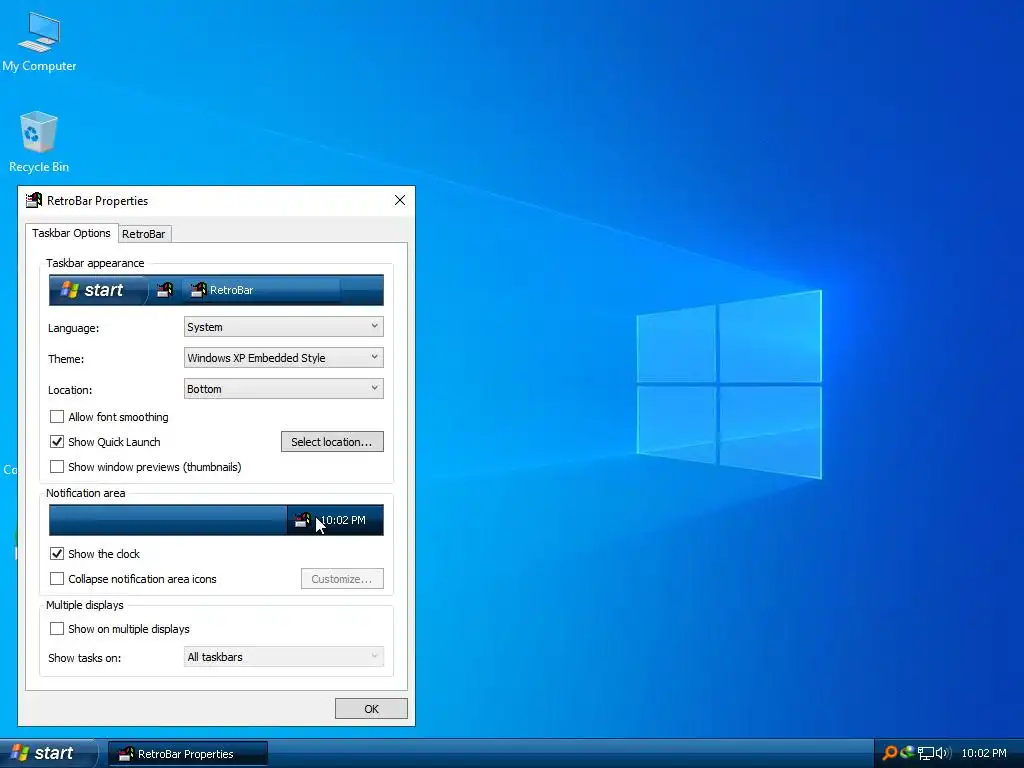Click the tray icon in the notification area preview
This screenshot has height=768, width=1024.
click(x=301, y=520)
